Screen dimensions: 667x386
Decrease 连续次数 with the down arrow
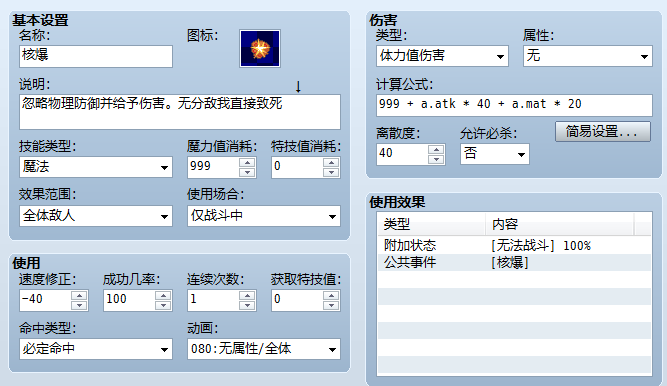(x=247, y=305)
